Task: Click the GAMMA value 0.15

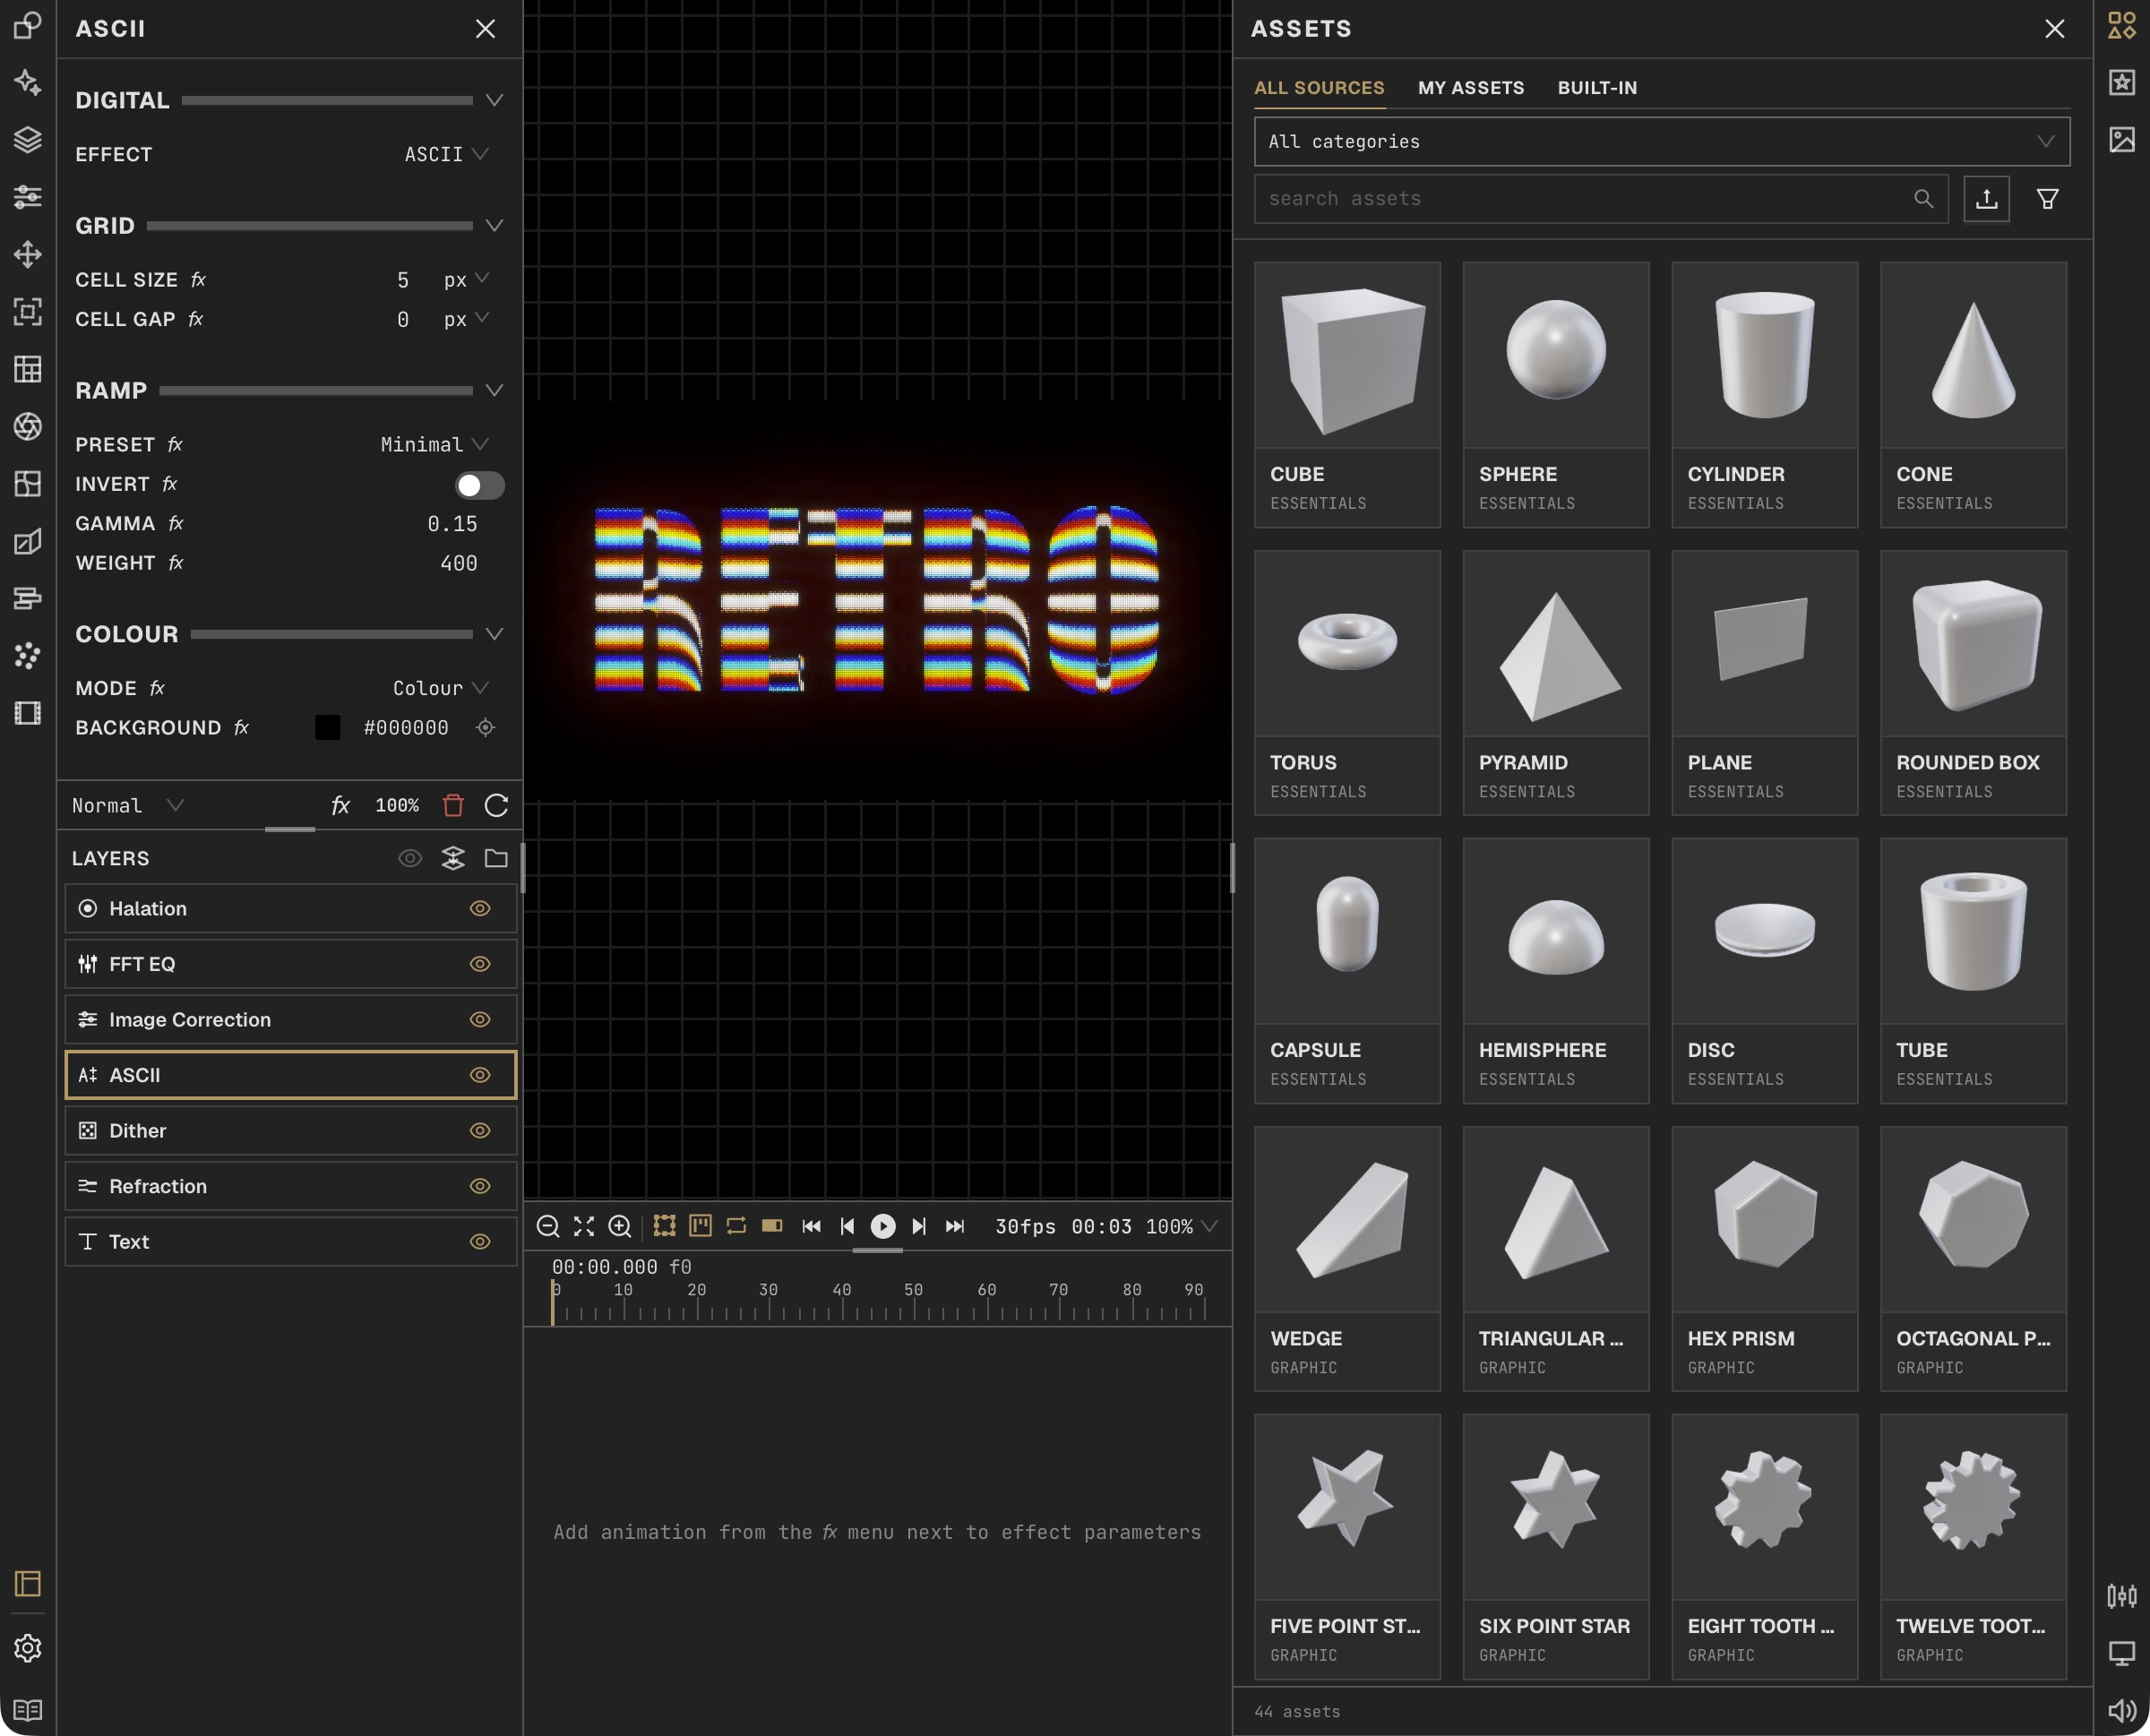Action: pos(452,524)
